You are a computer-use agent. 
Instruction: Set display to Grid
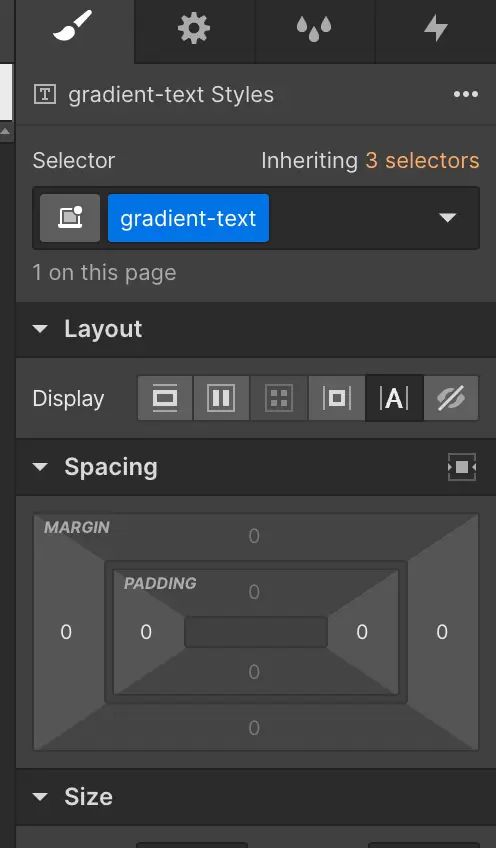tap(279, 399)
